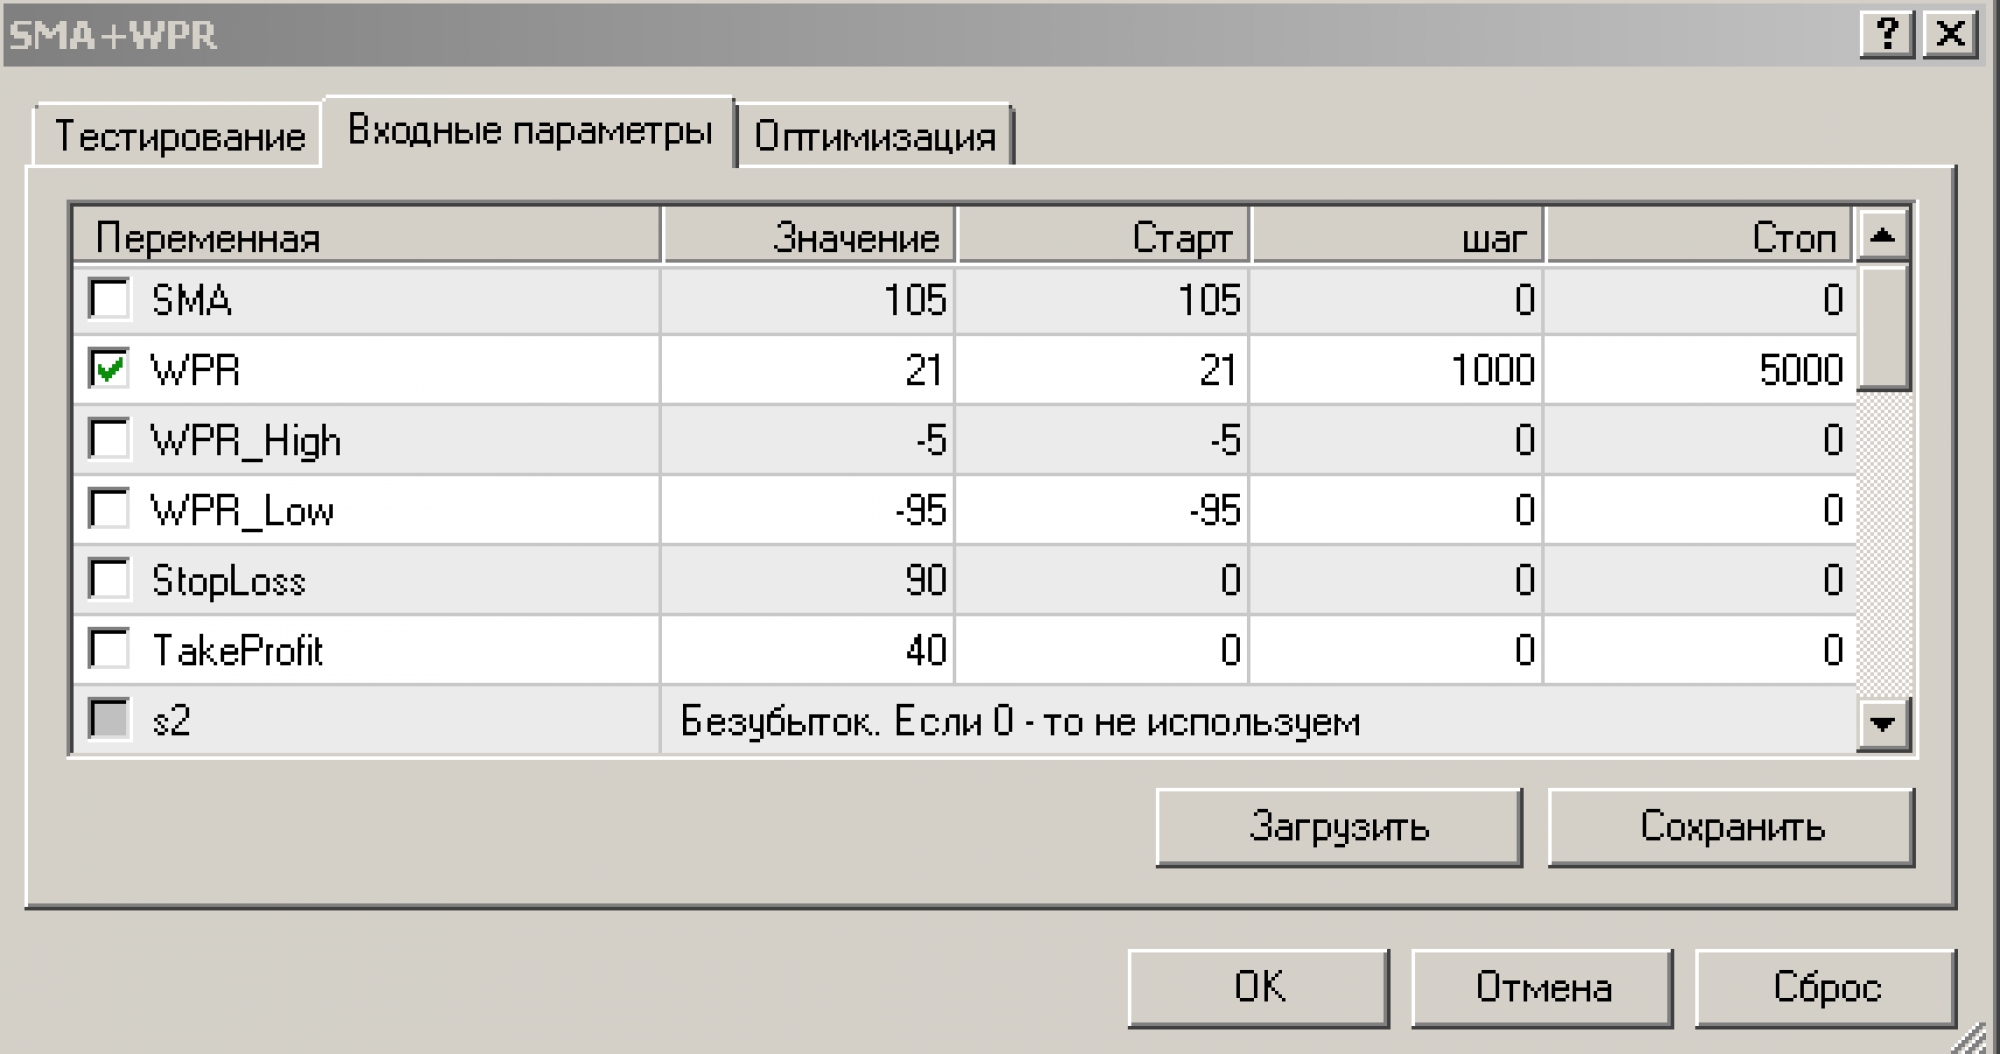Switch to the Тестирование tab
Screen dimensions: 2000x1054
[x=179, y=135]
